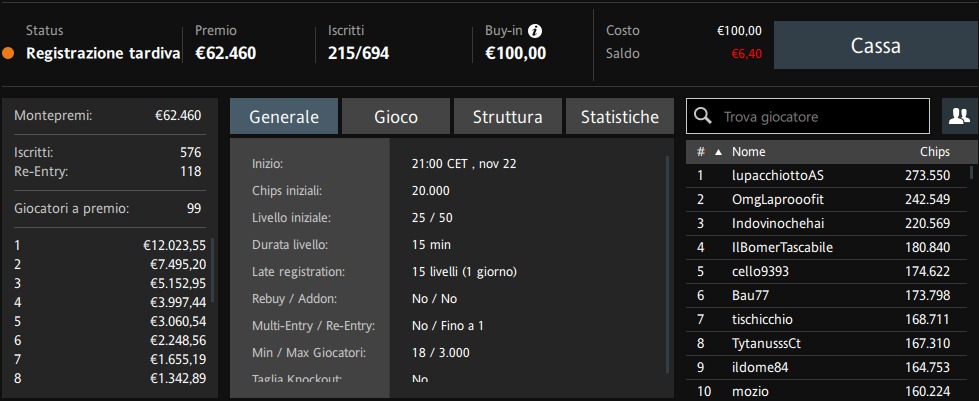Image resolution: width=979 pixels, height=401 pixels.
Task: Open the Statistiche tab
Action: [619, 117]
